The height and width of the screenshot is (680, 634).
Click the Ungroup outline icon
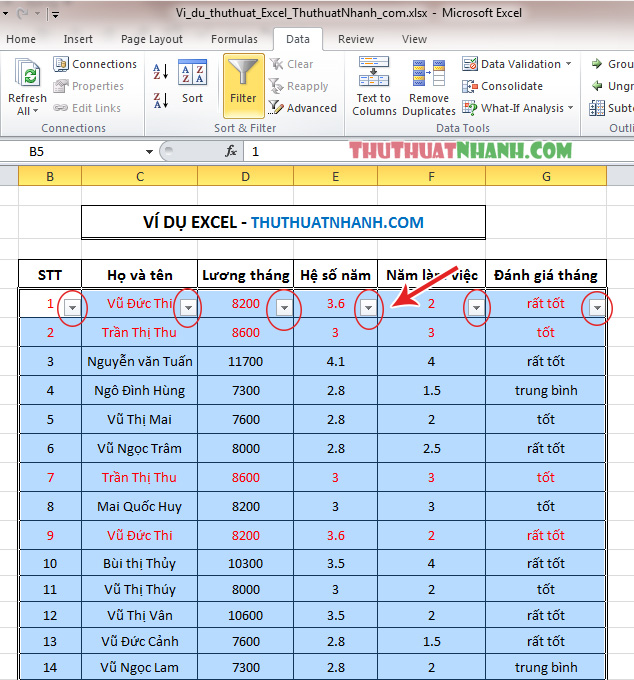(x=598, y=86)
